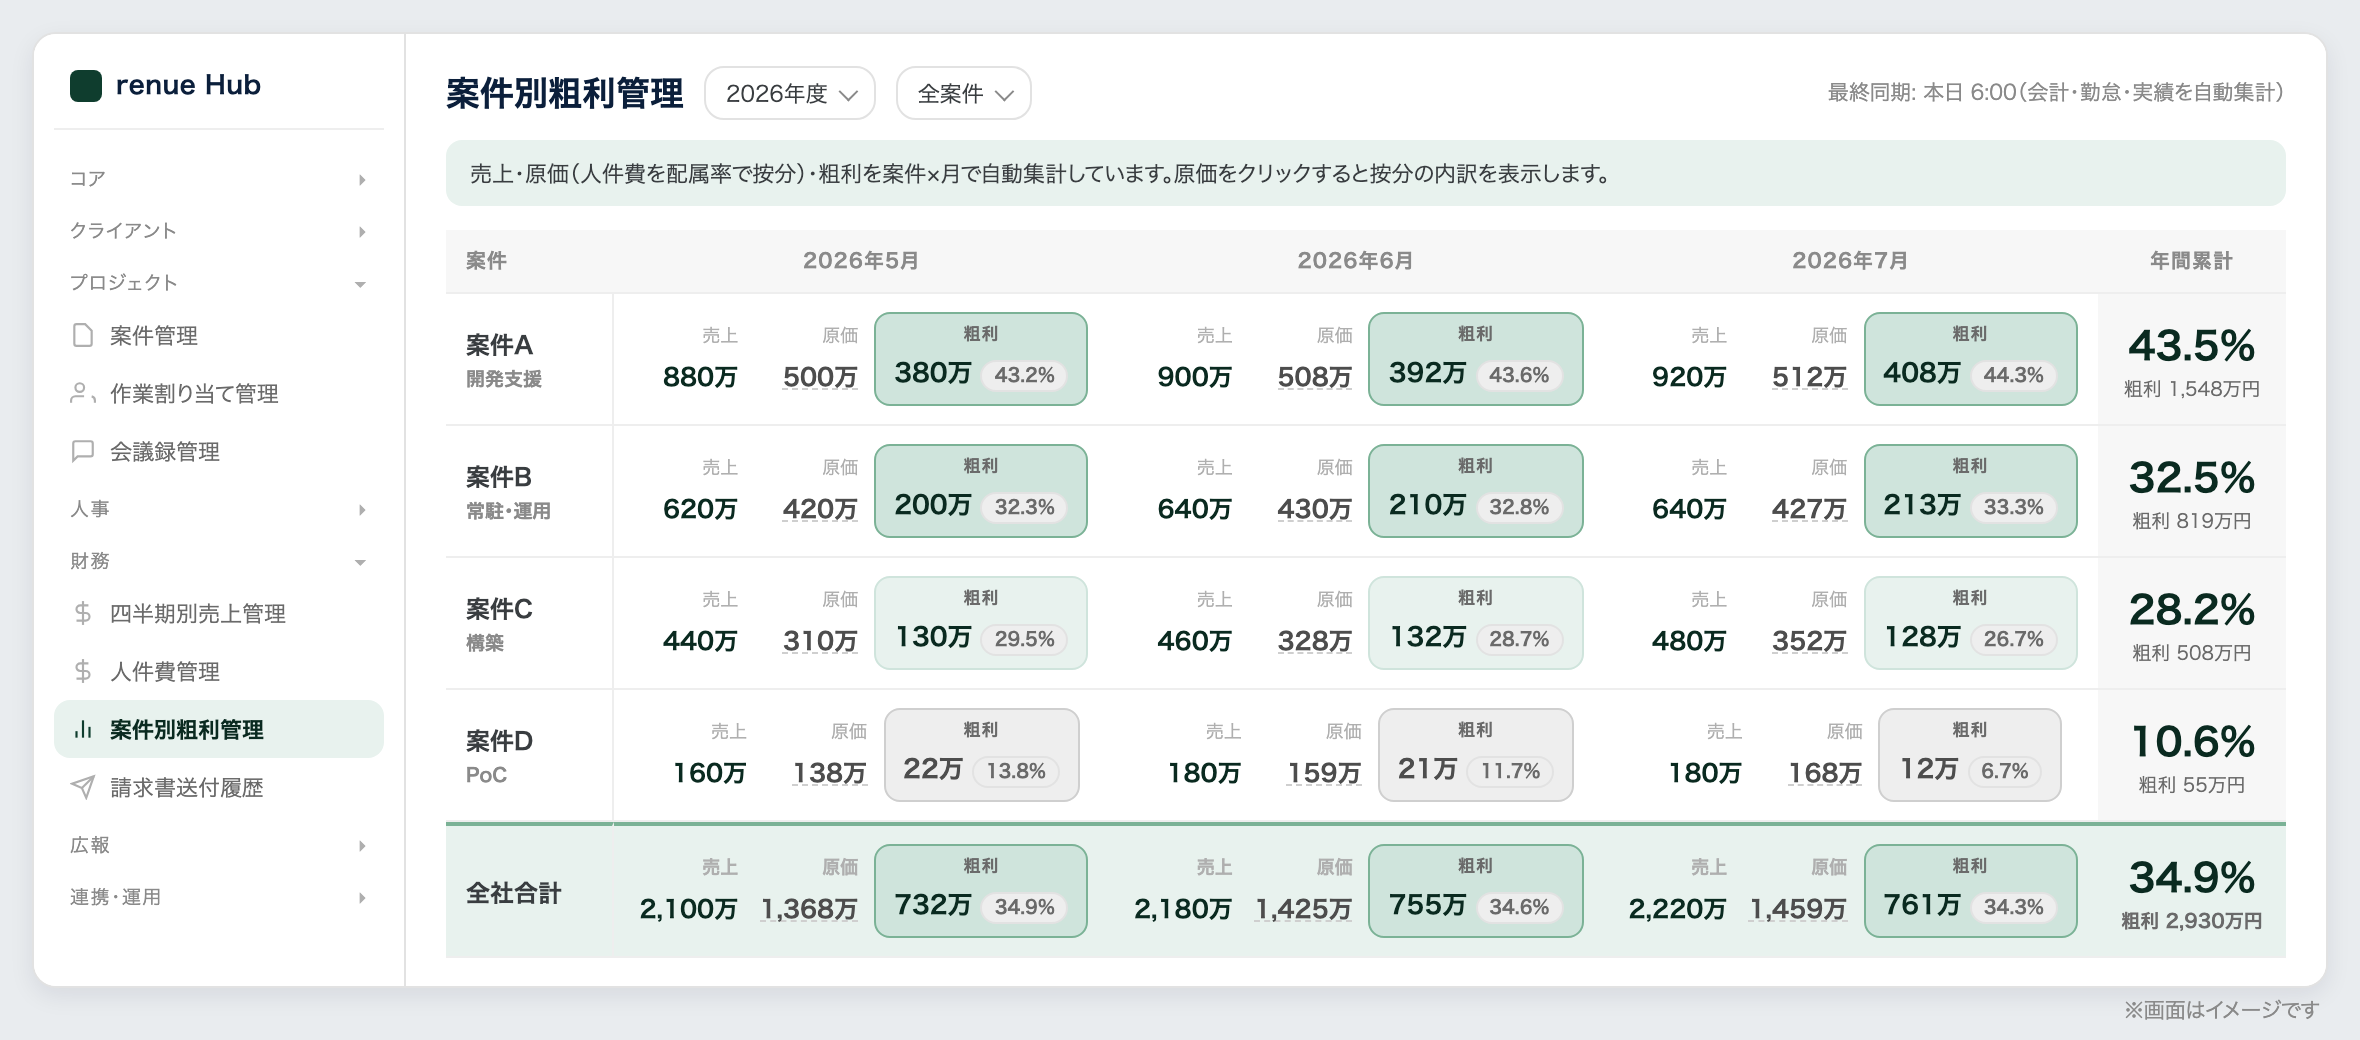Click 案件B June cost 430万

[1314, 509]
